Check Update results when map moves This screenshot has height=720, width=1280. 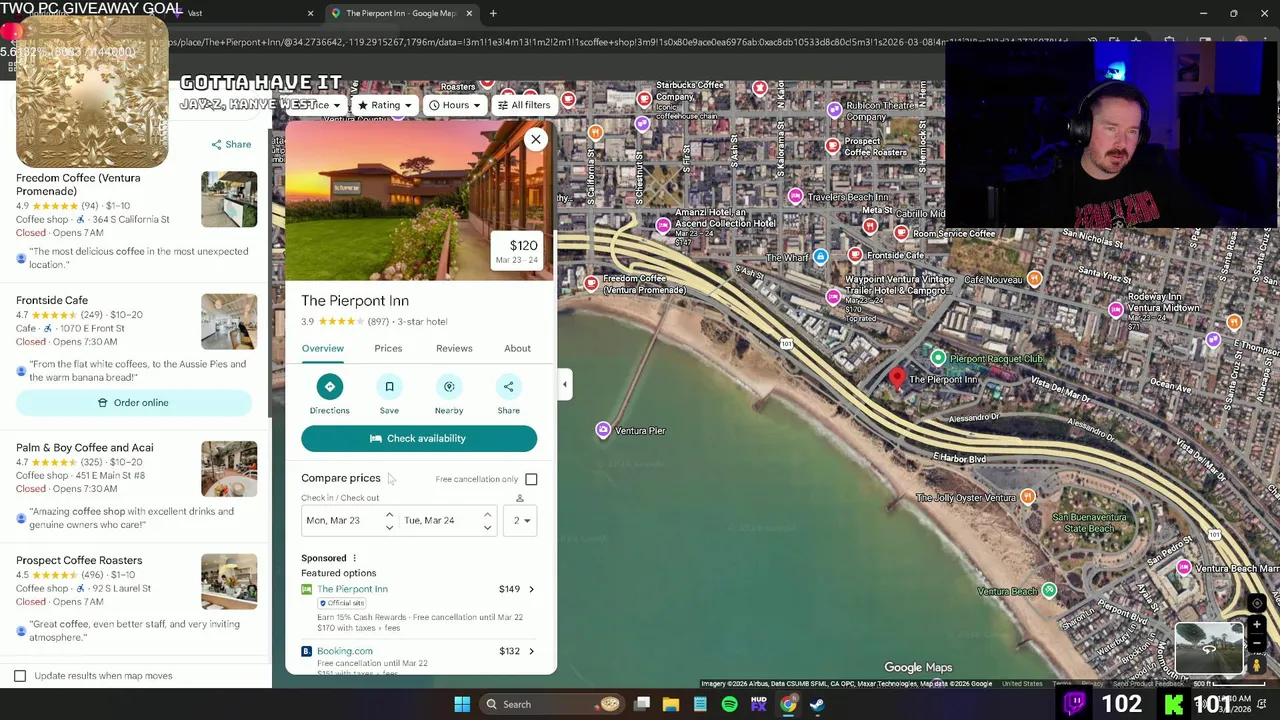(x=20, y=676)
